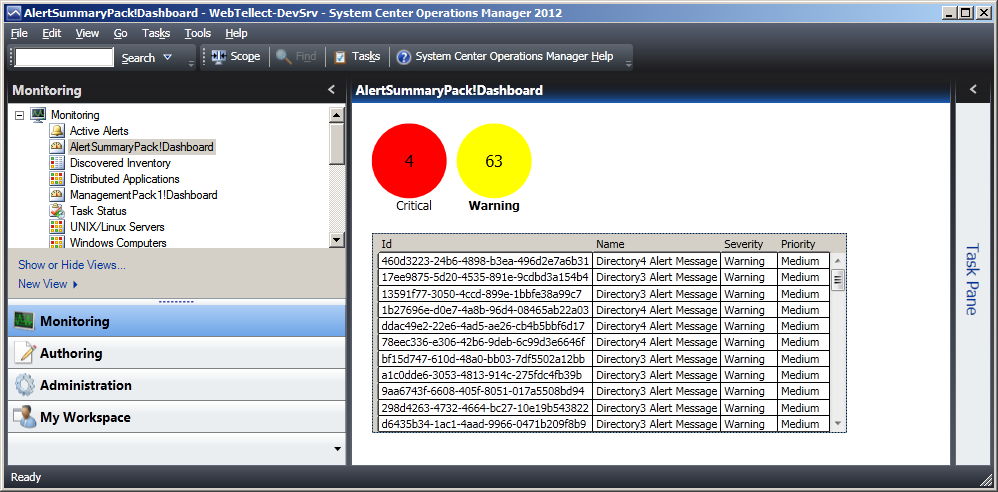The width and height of the screenshot is (998, 492).
Task: Click in the search input field
Action: point(64,57)
